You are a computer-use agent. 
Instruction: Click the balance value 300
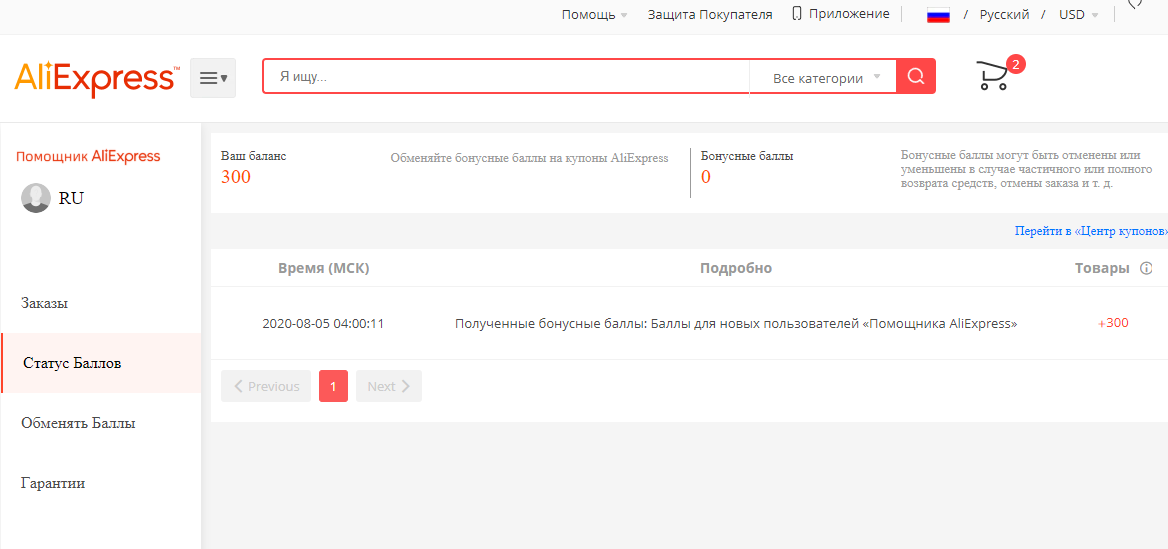point(236,177)
